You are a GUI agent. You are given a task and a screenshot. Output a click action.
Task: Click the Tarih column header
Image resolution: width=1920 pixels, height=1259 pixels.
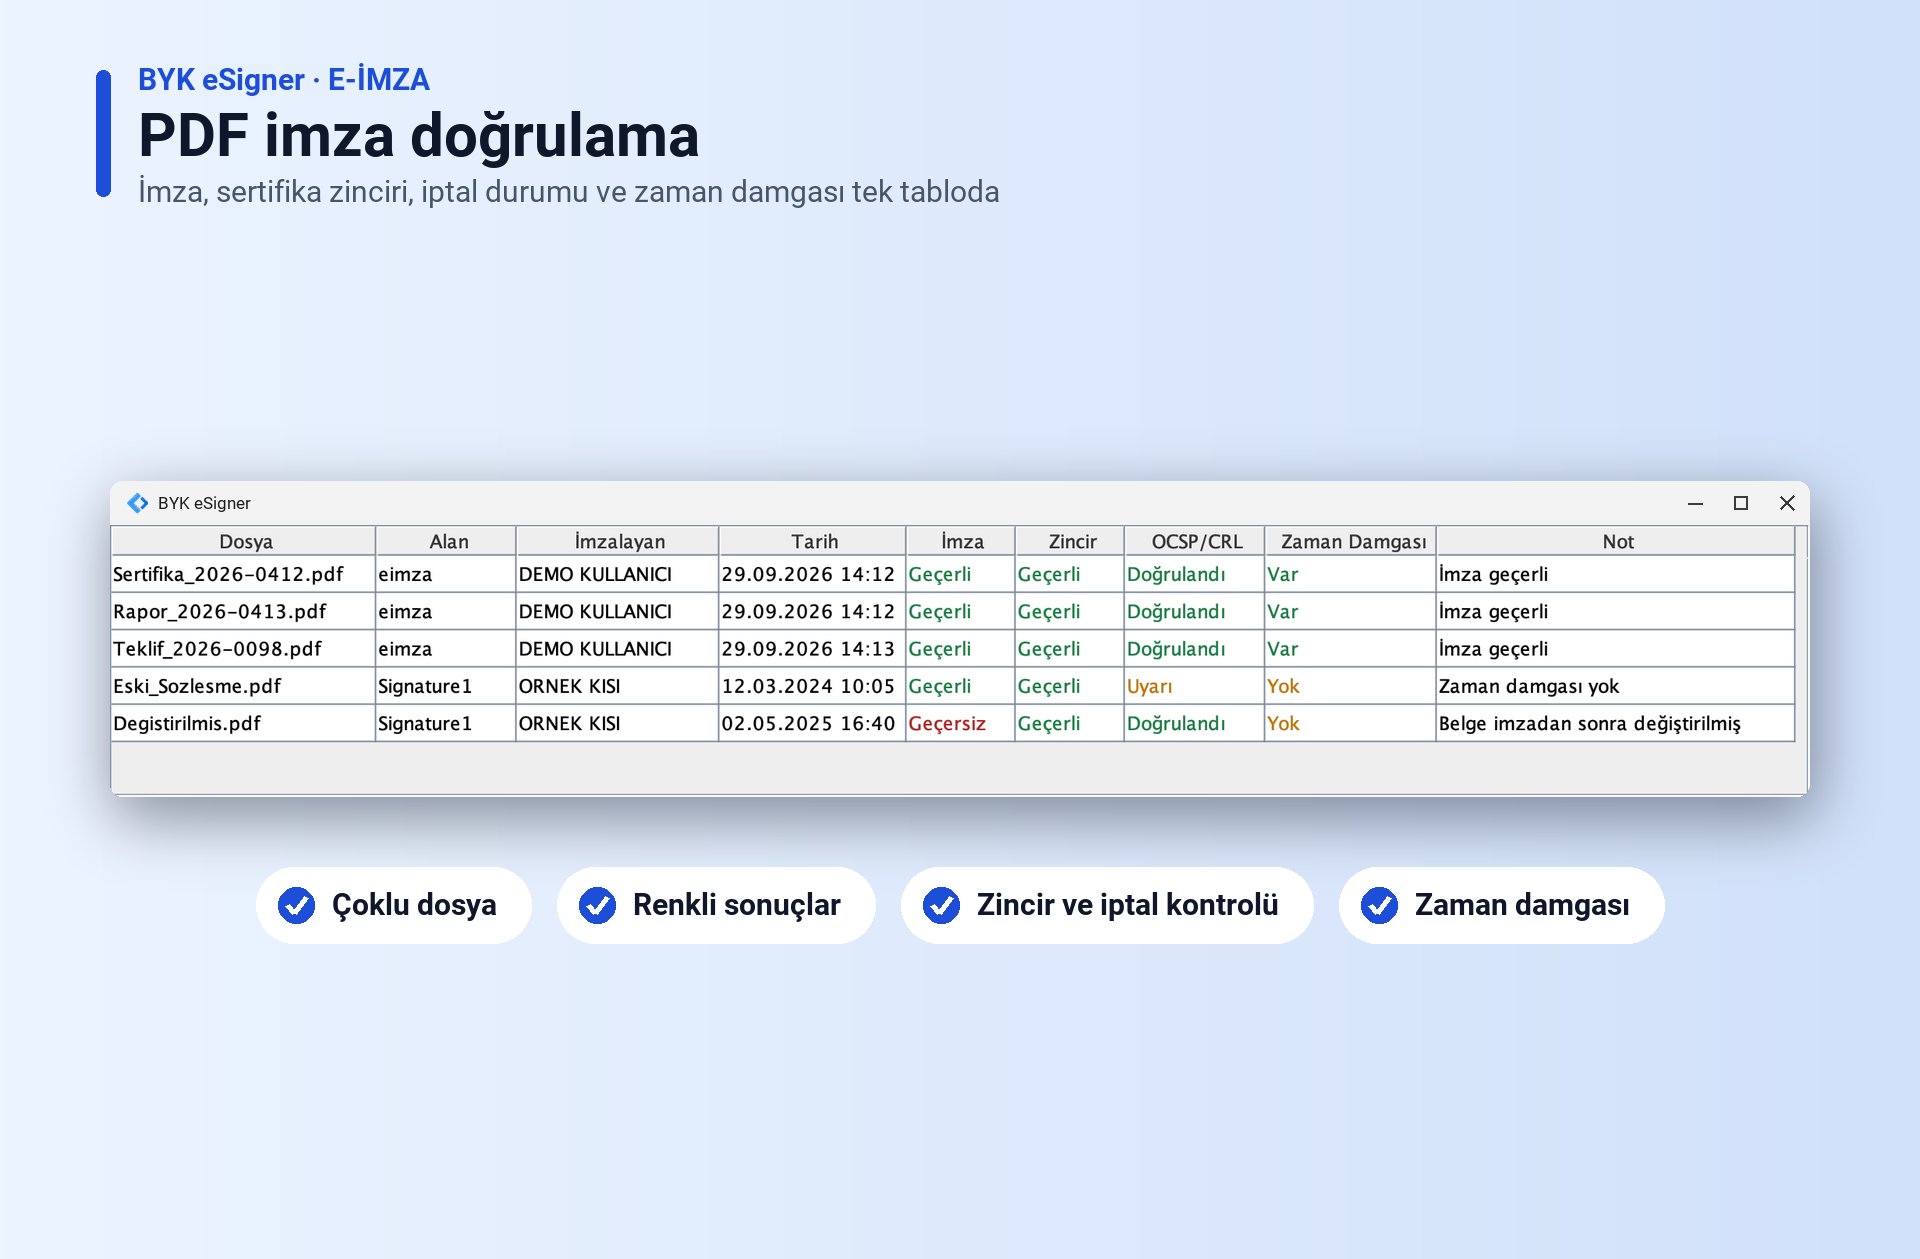point(812,541)
